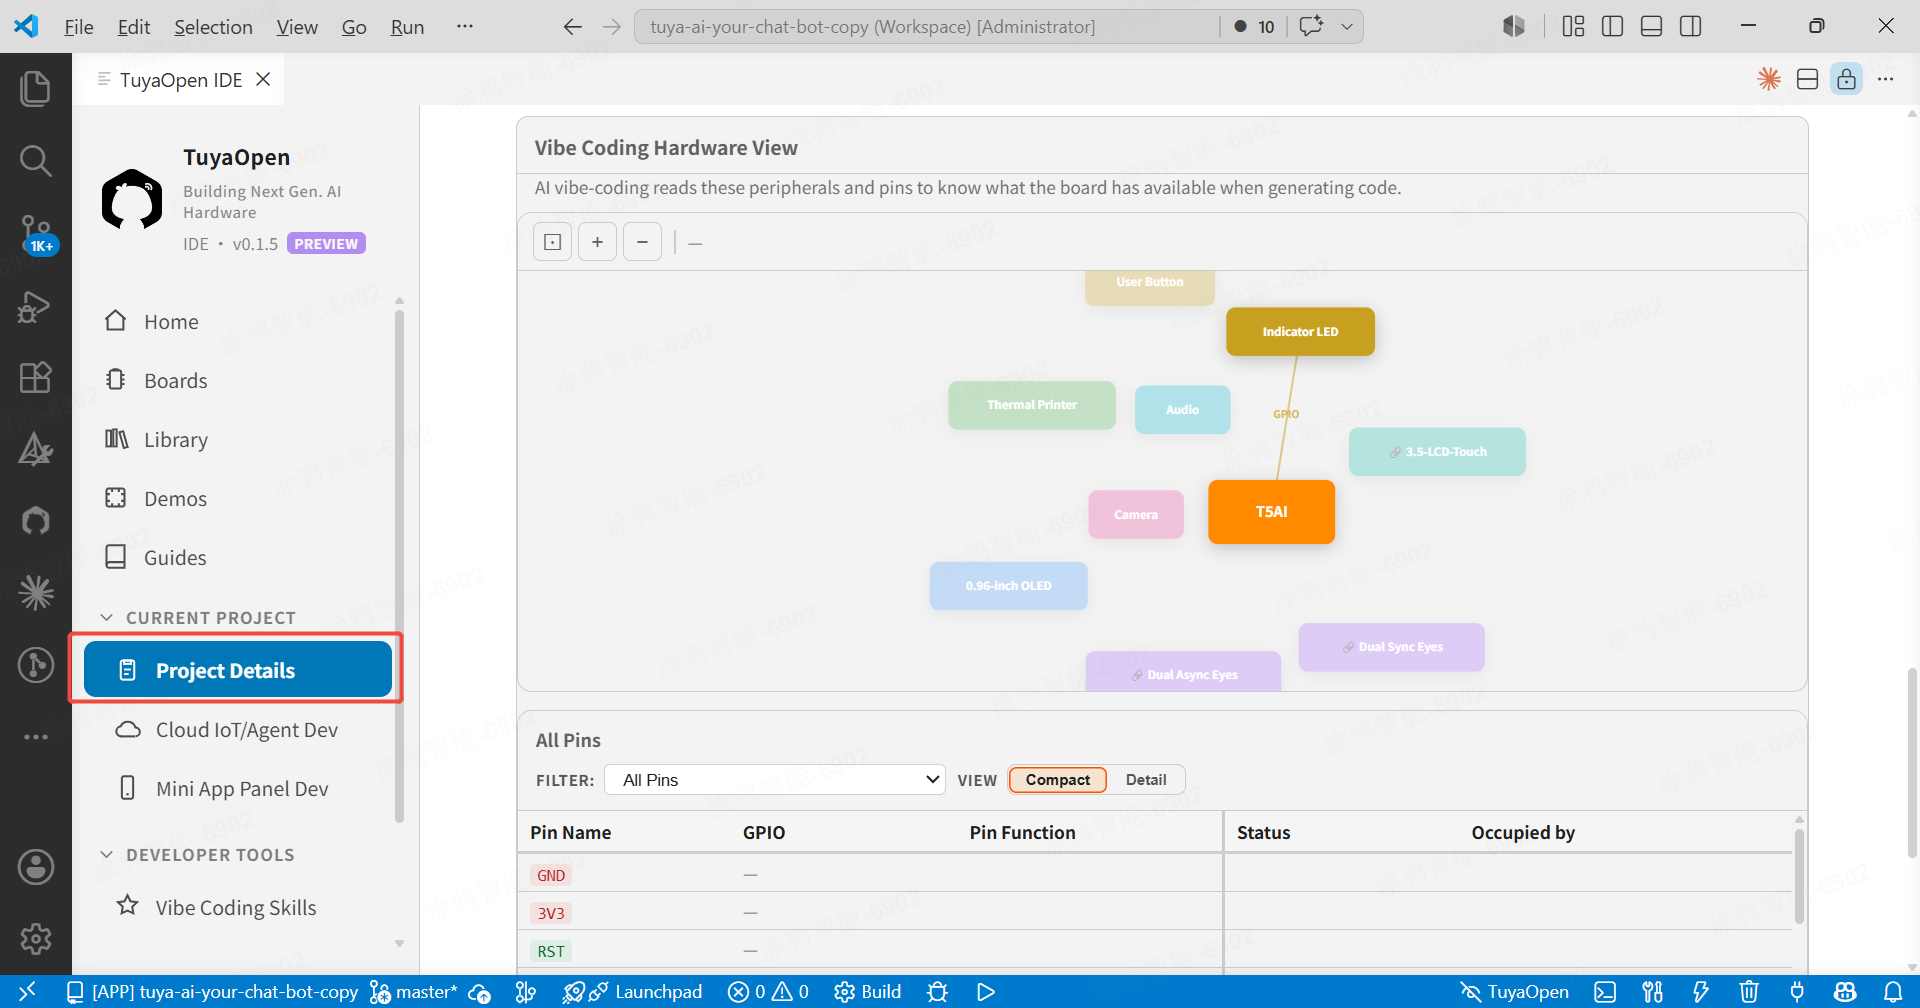Toggle the editor group lock icon

click(1846, 79)
